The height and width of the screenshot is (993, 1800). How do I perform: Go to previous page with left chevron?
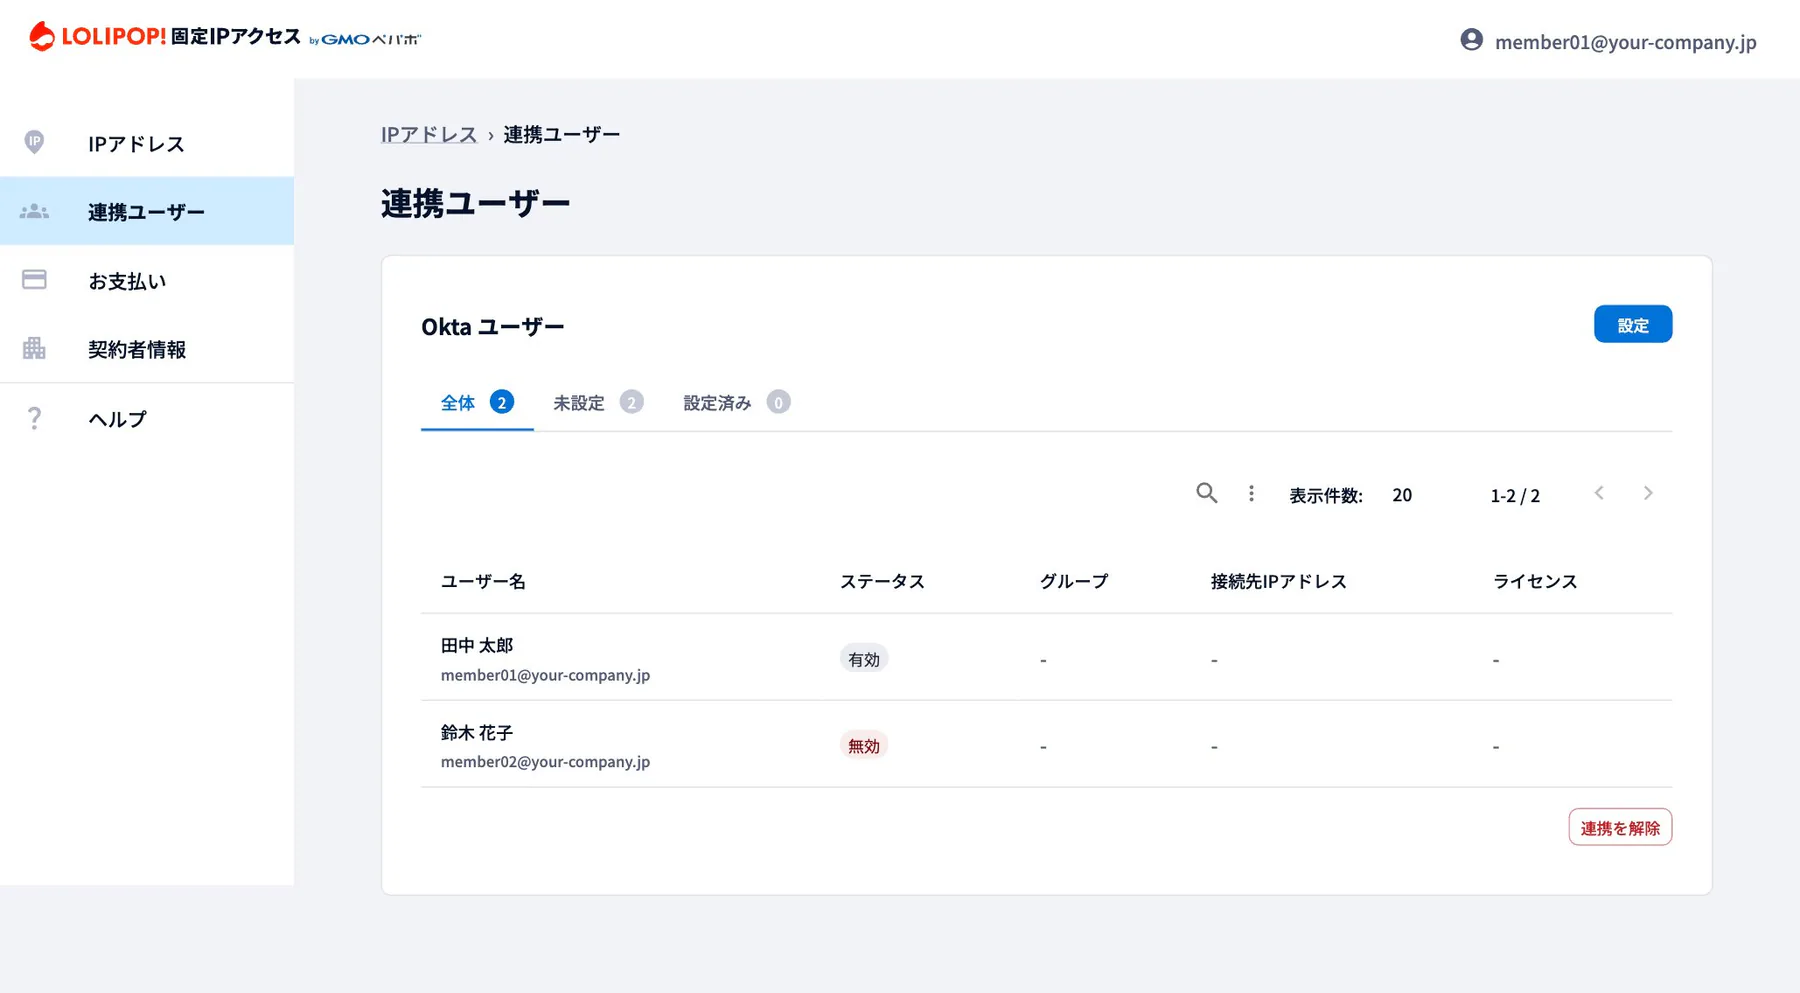pyautogui.click(x=1599, y=493)
